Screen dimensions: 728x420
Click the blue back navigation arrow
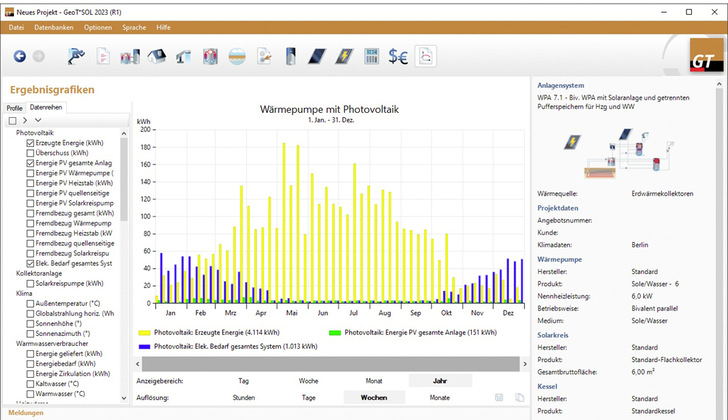click(19, 57)
